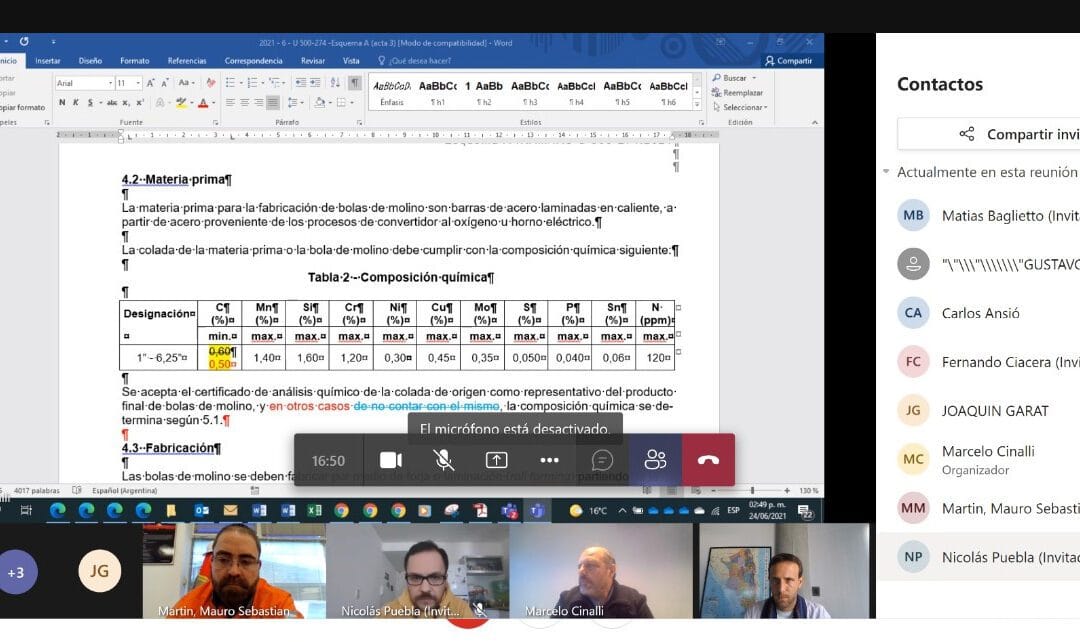Center text alignment icon
The height and width of the screenshot is (642, 1080).
(245, 103)
